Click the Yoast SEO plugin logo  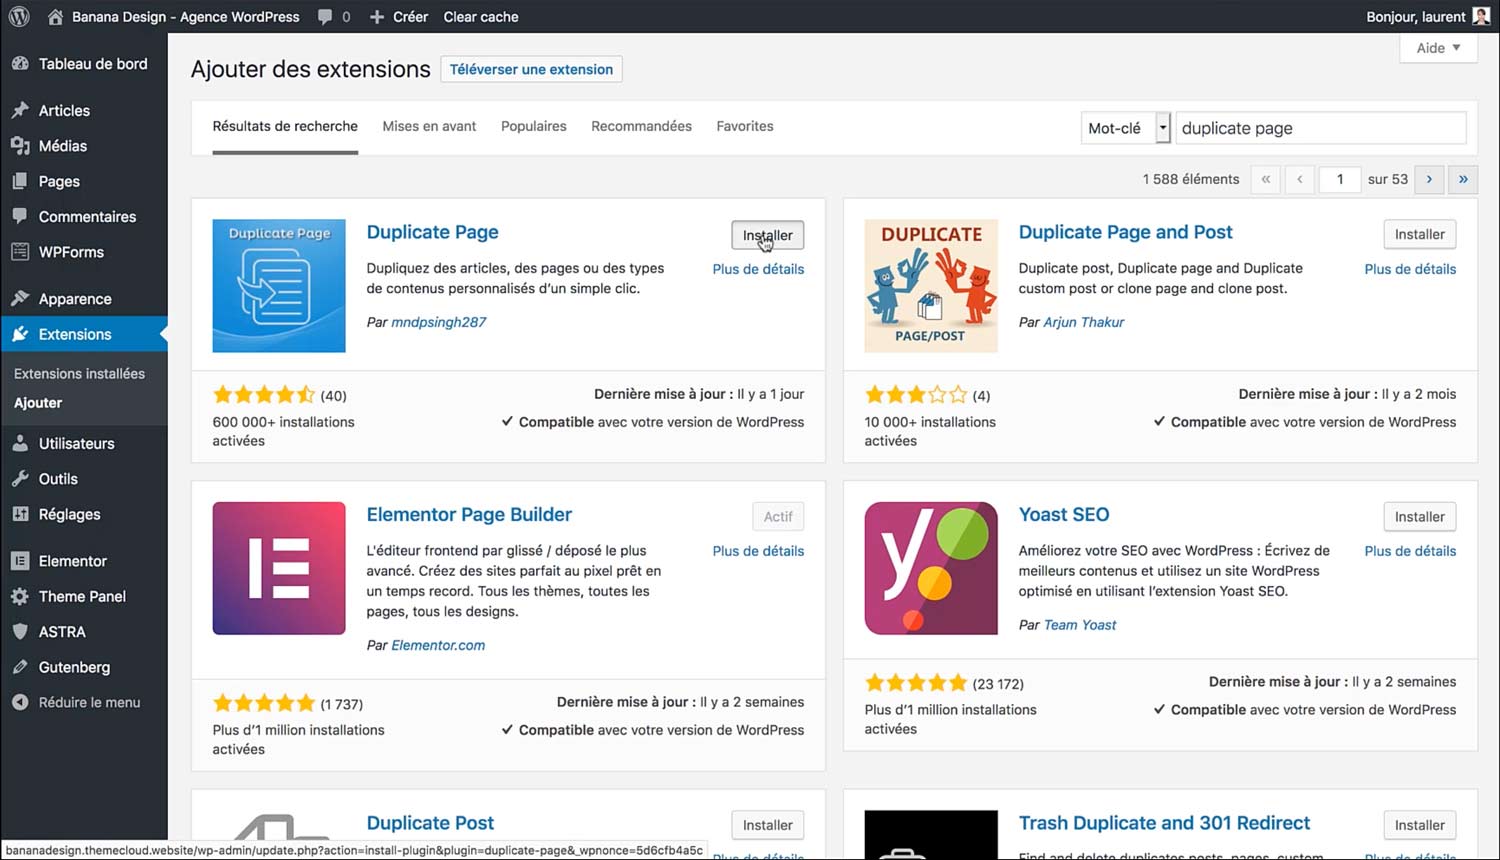click(931, 568)
